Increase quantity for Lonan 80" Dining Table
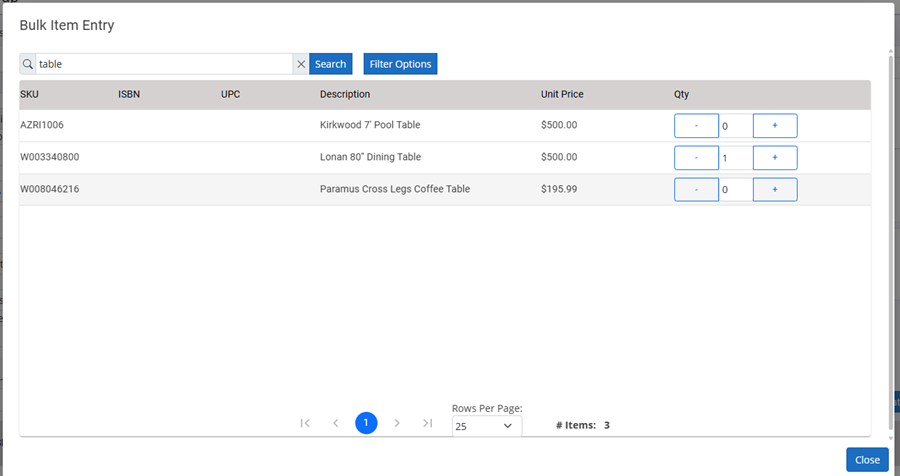900x476 pixels. pos(775,158)
